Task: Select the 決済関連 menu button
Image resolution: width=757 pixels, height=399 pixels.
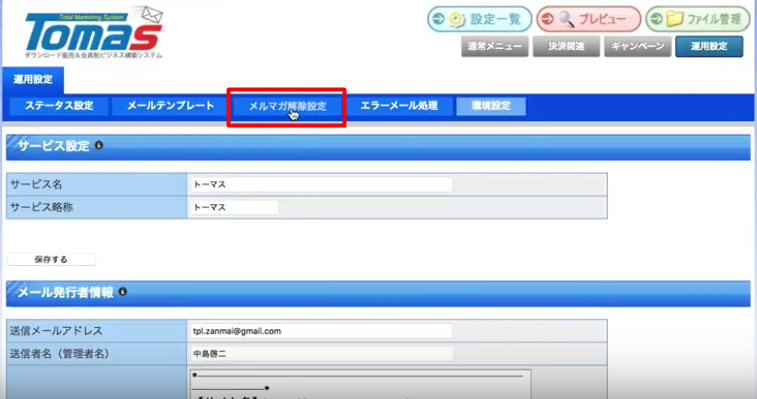Action: [x=566, y=46]
